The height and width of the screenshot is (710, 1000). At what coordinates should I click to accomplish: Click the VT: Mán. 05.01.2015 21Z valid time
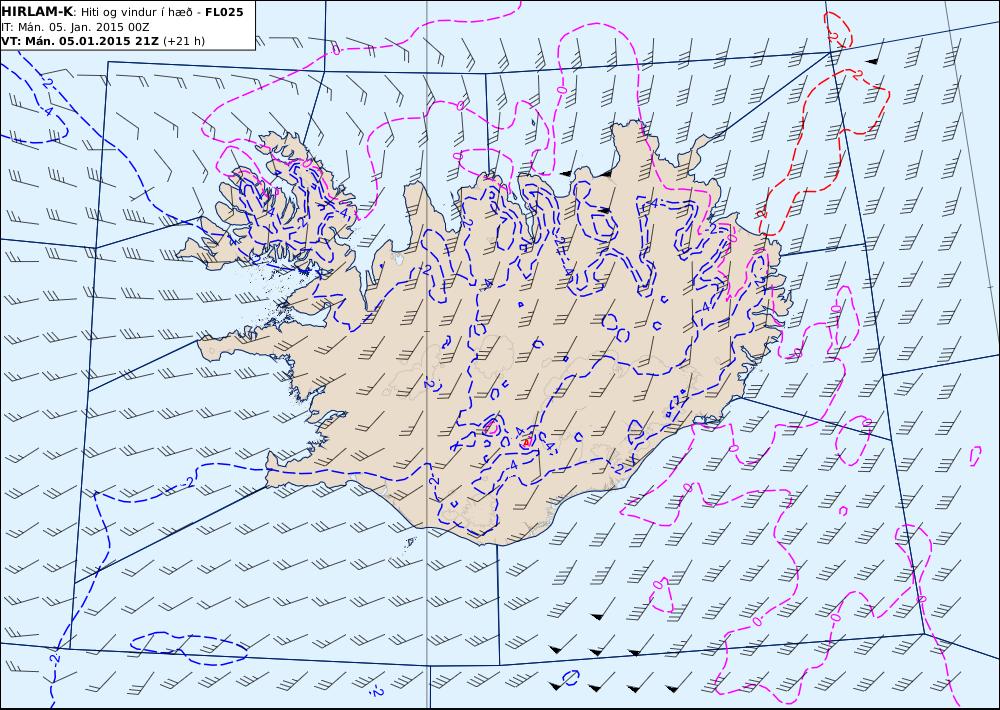80,41
